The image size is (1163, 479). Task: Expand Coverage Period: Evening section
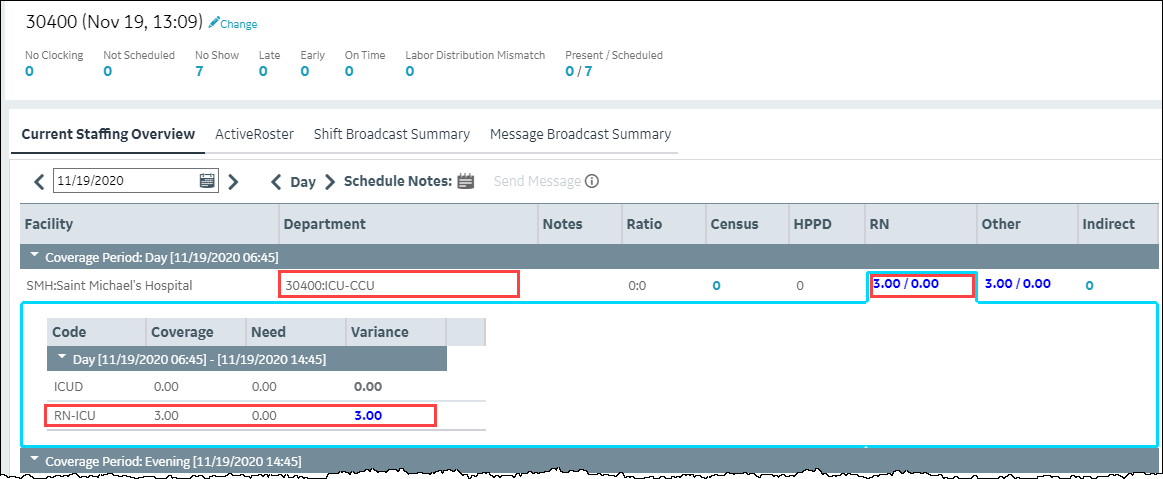coord(34,460)
